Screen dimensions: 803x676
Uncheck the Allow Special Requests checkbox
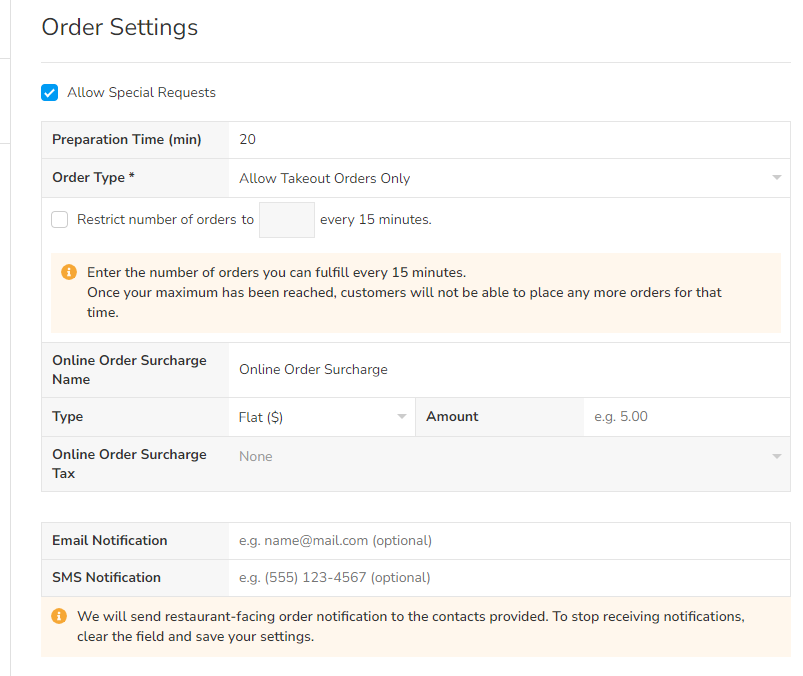point(50,93)
